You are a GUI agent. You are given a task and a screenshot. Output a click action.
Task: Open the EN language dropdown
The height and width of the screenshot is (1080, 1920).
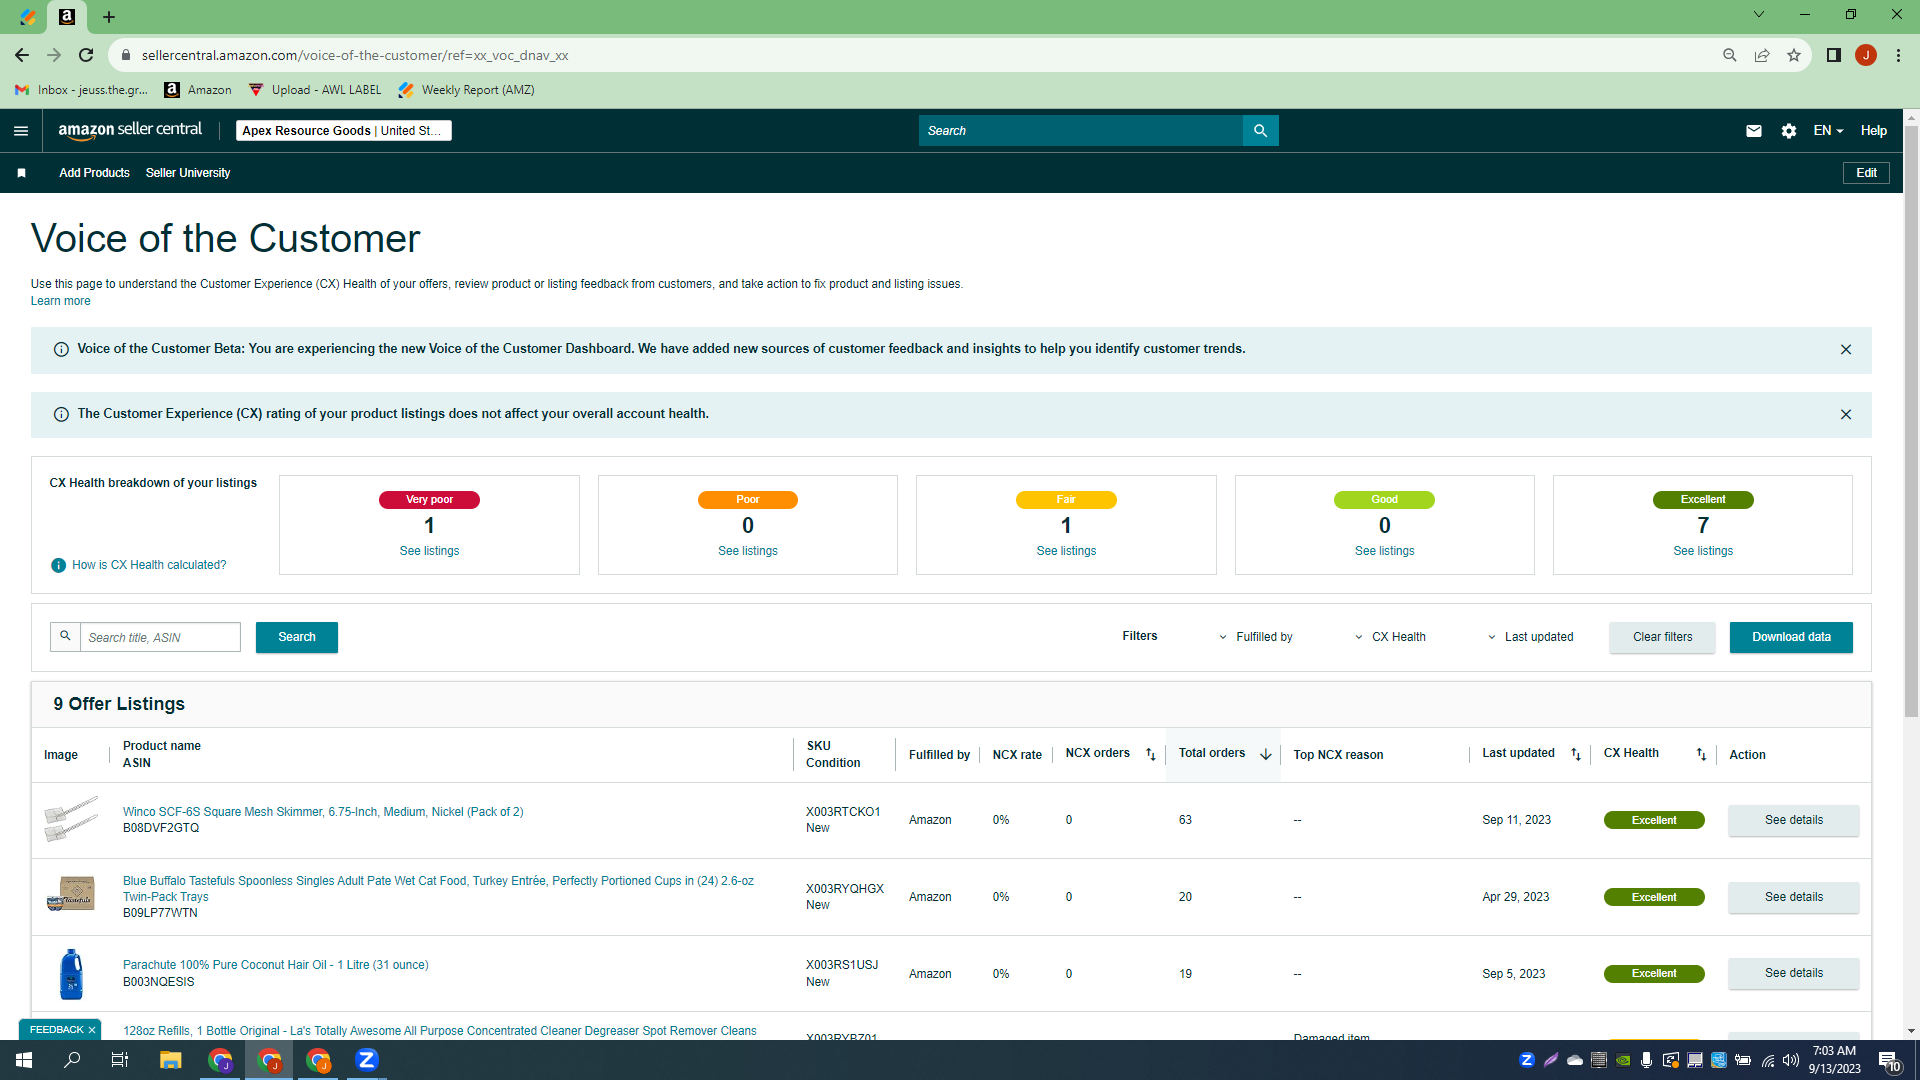tap(1828, 131)
